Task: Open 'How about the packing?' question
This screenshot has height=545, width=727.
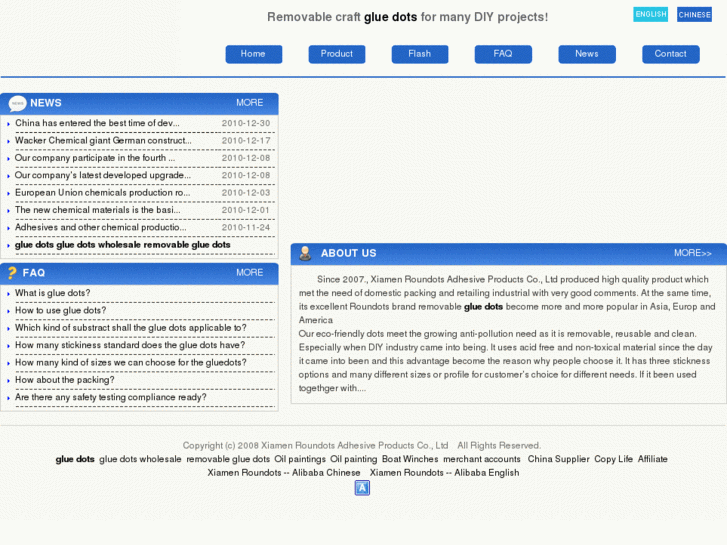Action: pos(64,380)
